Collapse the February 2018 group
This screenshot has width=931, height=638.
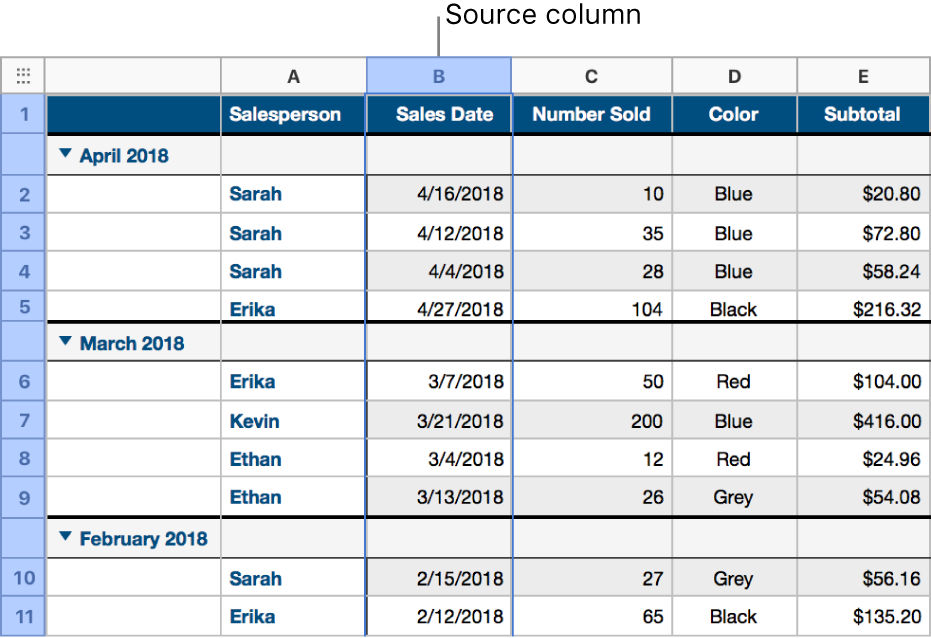[x=66, y=537]
